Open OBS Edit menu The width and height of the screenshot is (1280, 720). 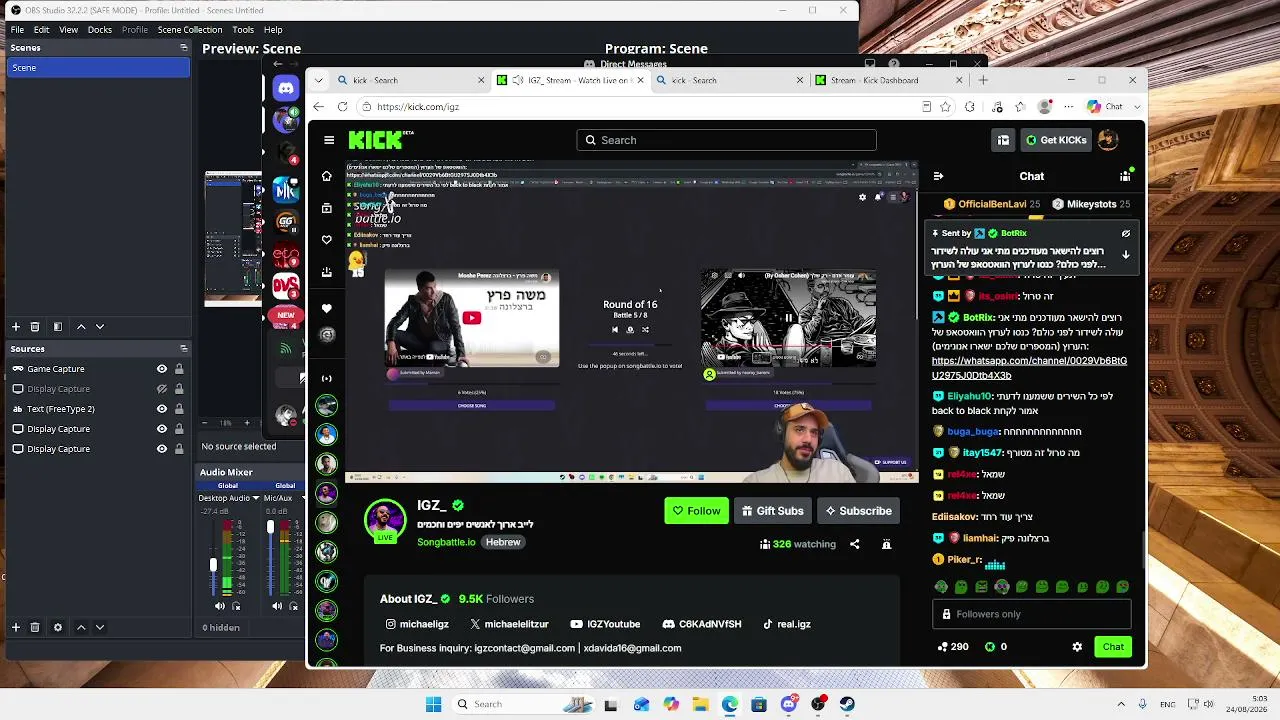pos(41,30)
